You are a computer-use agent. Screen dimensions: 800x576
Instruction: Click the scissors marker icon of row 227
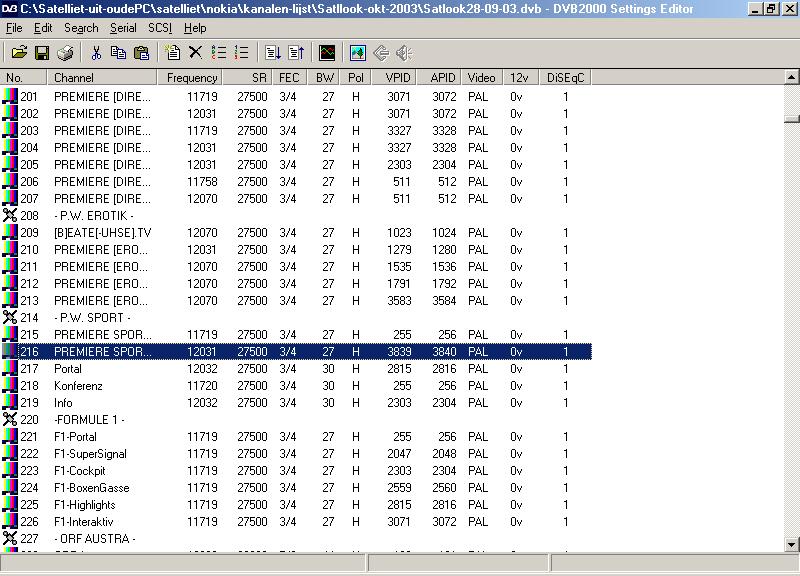[10, 538]
